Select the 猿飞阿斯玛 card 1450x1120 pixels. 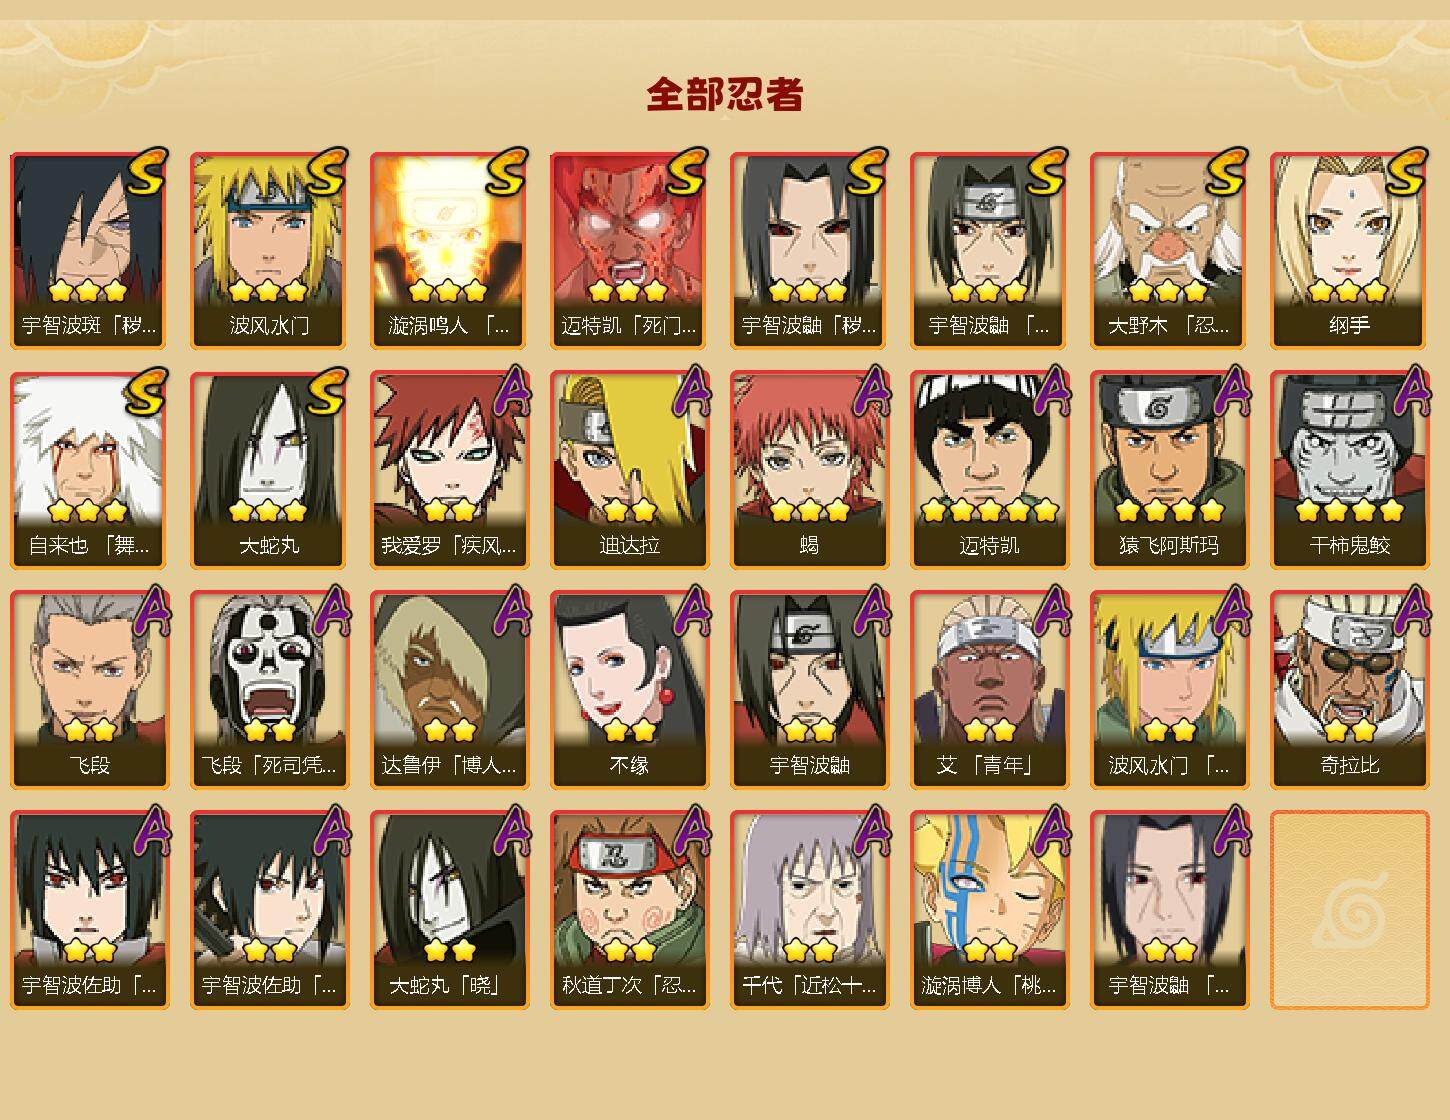pos(1169,470)
